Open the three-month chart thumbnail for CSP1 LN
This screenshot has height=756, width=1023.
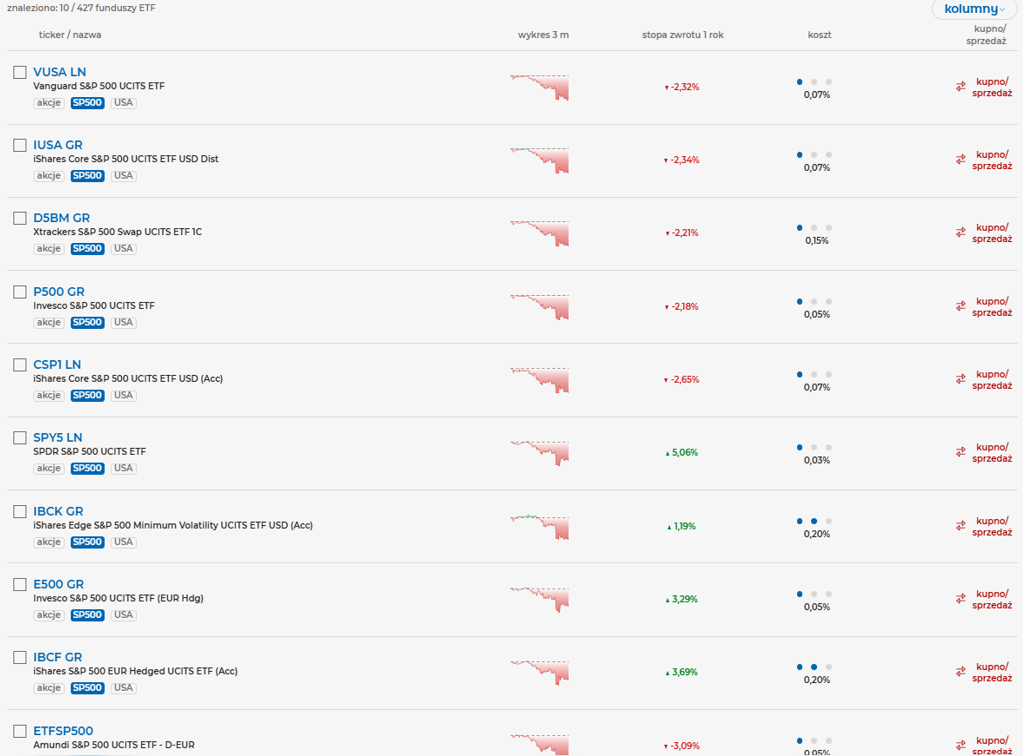click(540, 380)
